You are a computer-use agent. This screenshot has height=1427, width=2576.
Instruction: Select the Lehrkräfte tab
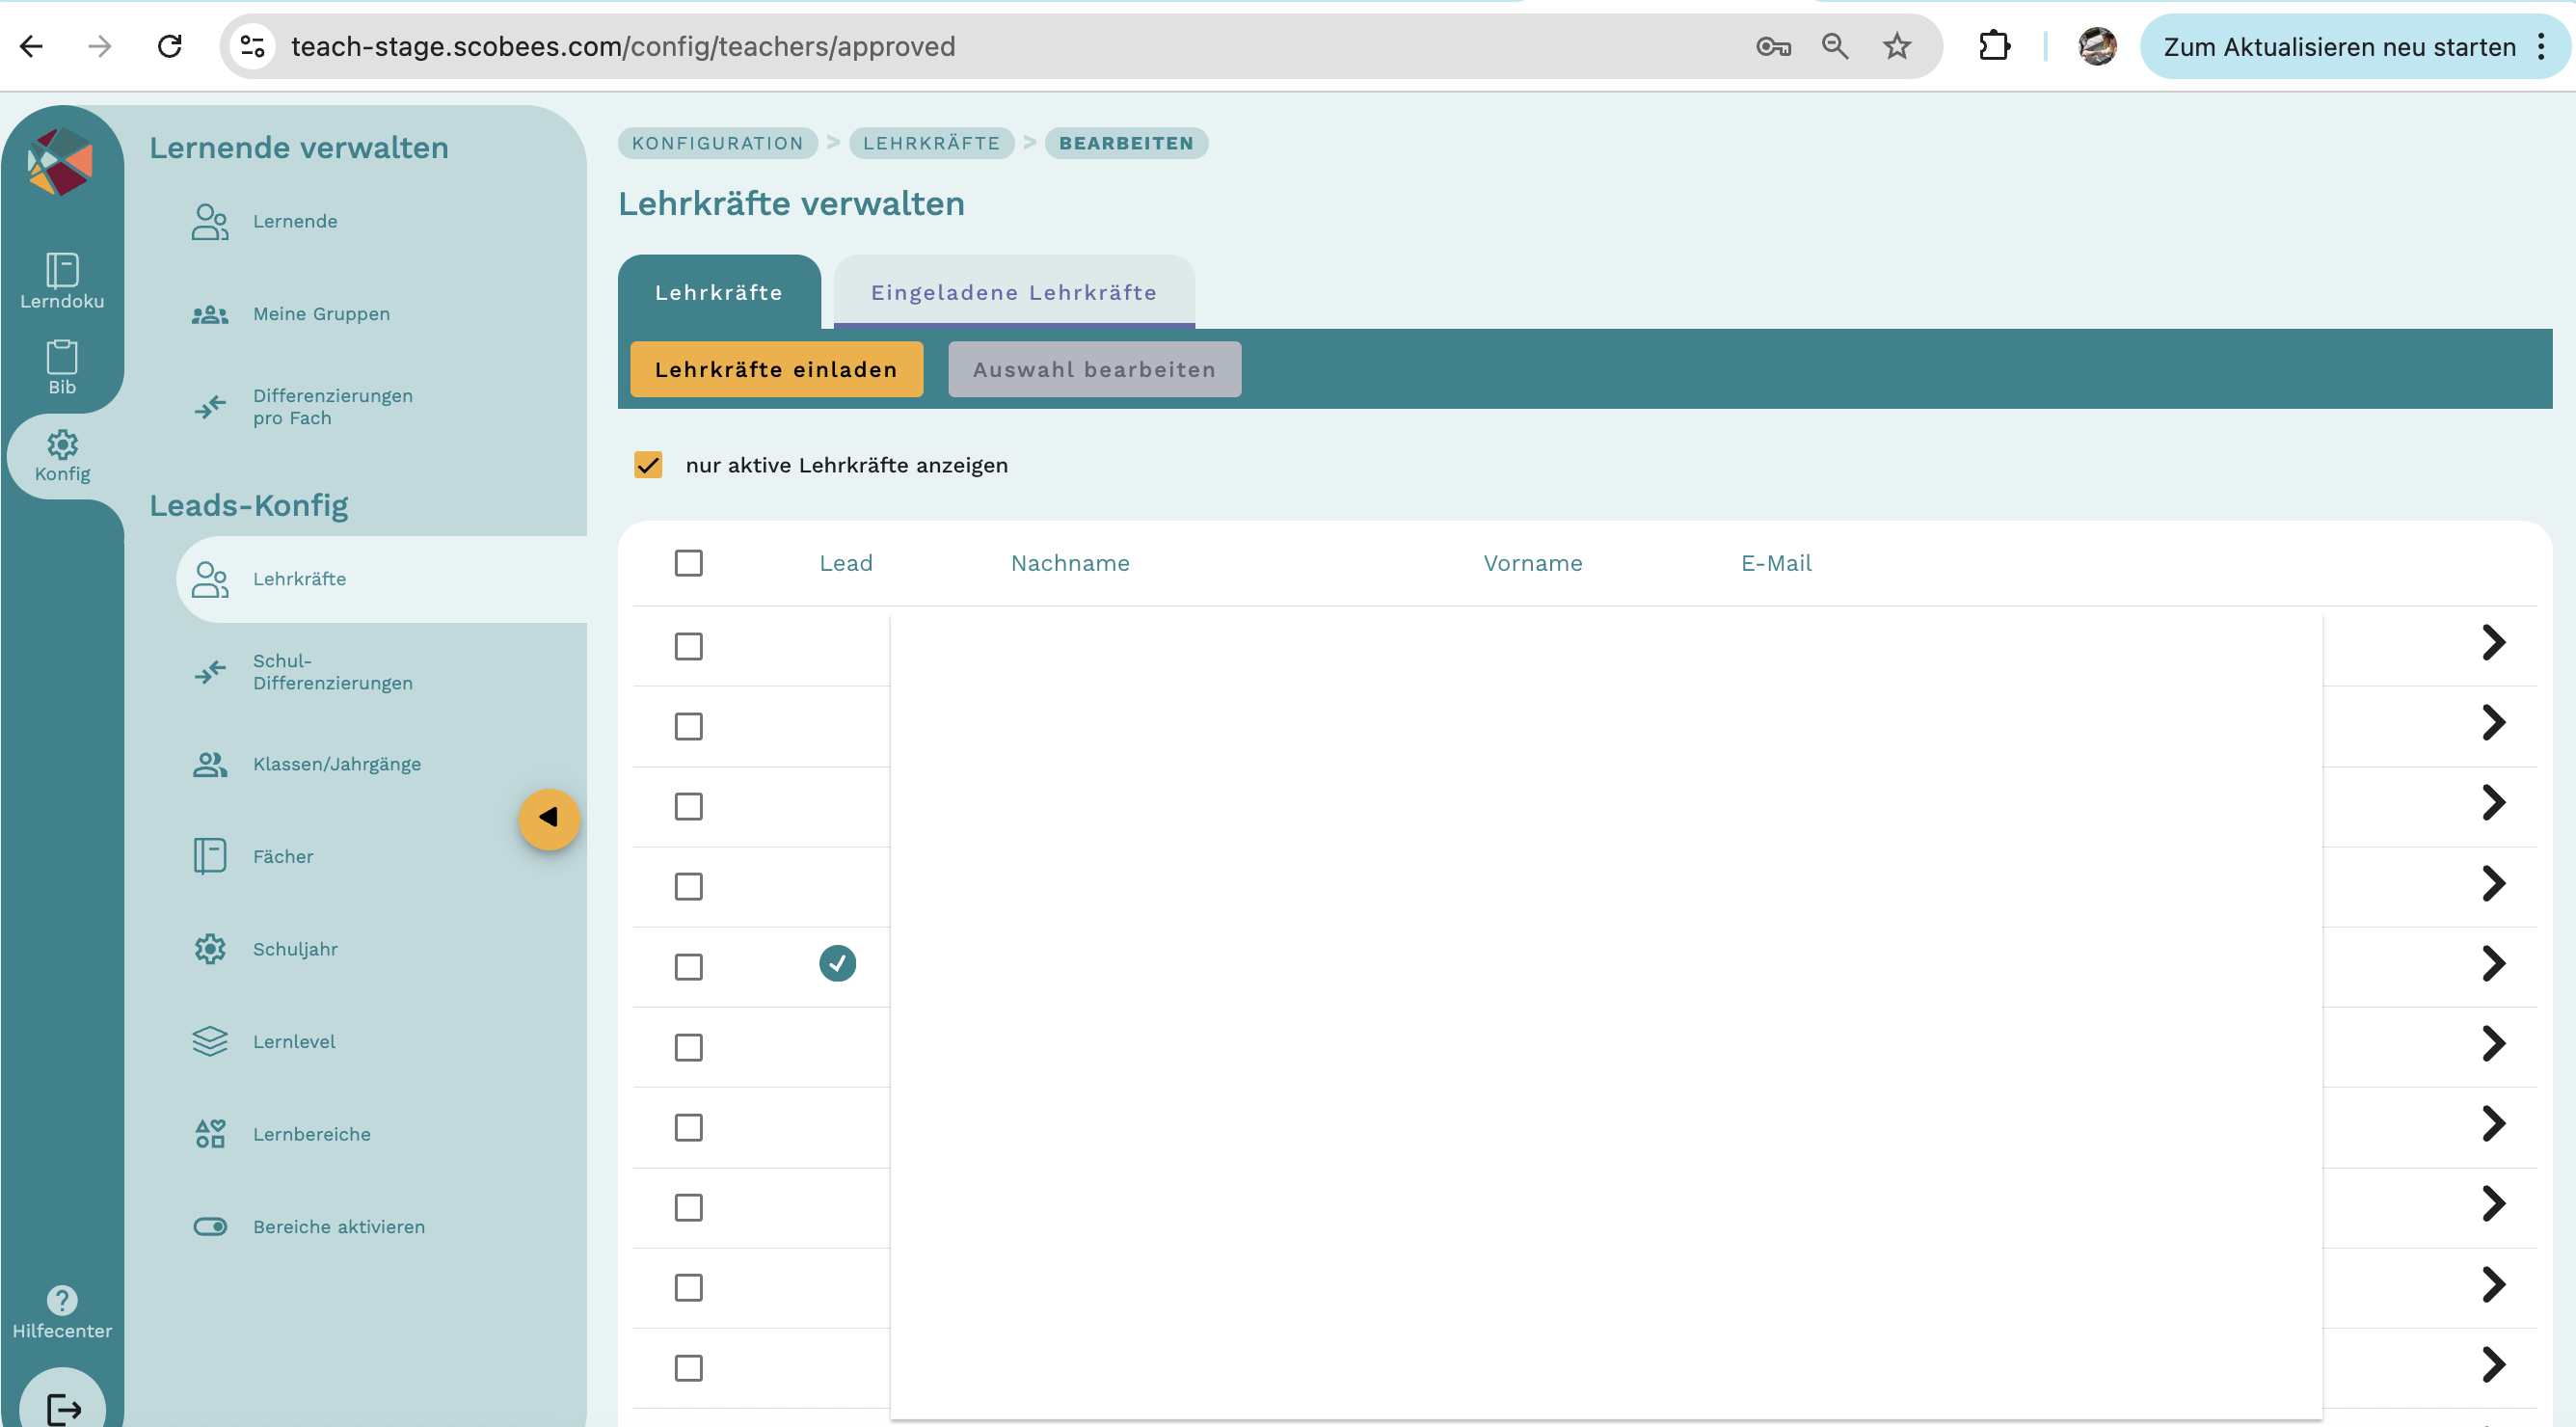pyautogui.click(x=718, y=292)
